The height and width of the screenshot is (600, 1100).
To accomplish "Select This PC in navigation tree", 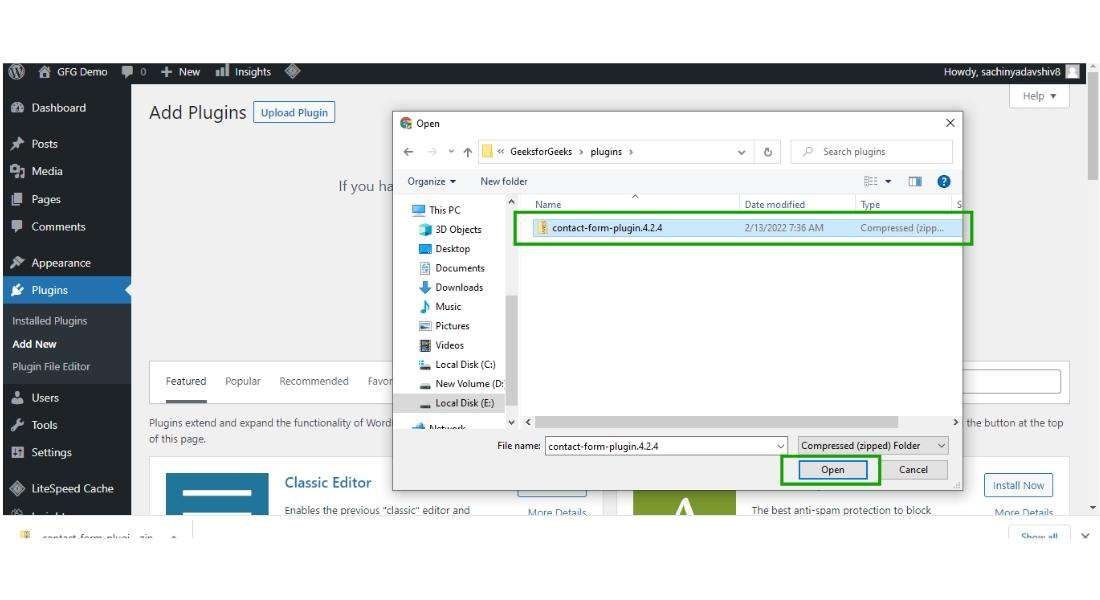I will coord(436,210).
